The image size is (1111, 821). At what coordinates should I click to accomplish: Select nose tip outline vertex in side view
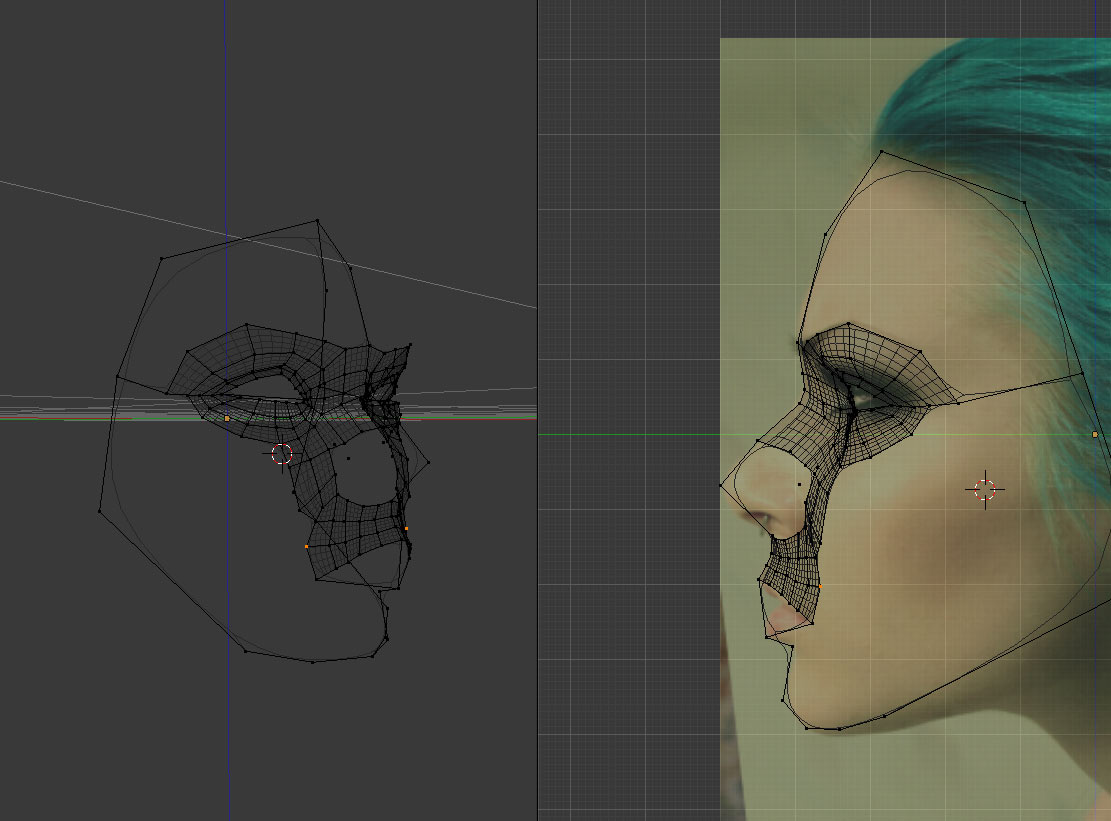721,486
